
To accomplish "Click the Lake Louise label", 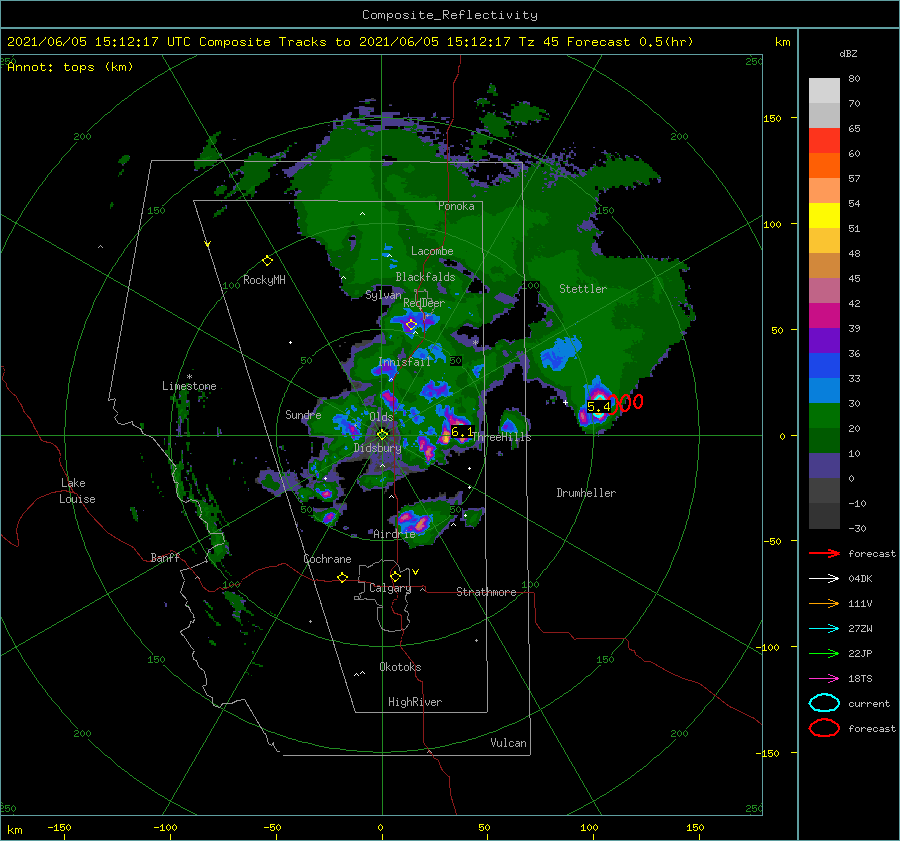I will tap(77, 491).
